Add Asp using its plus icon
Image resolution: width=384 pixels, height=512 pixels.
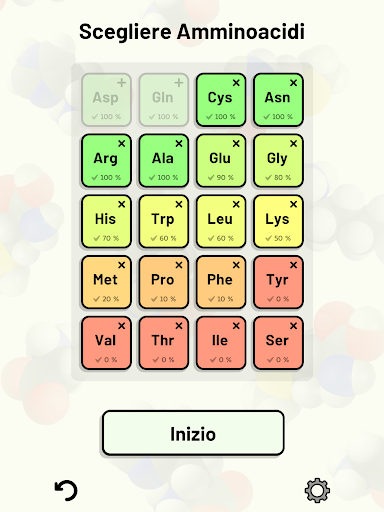click(x=122, y=83)
